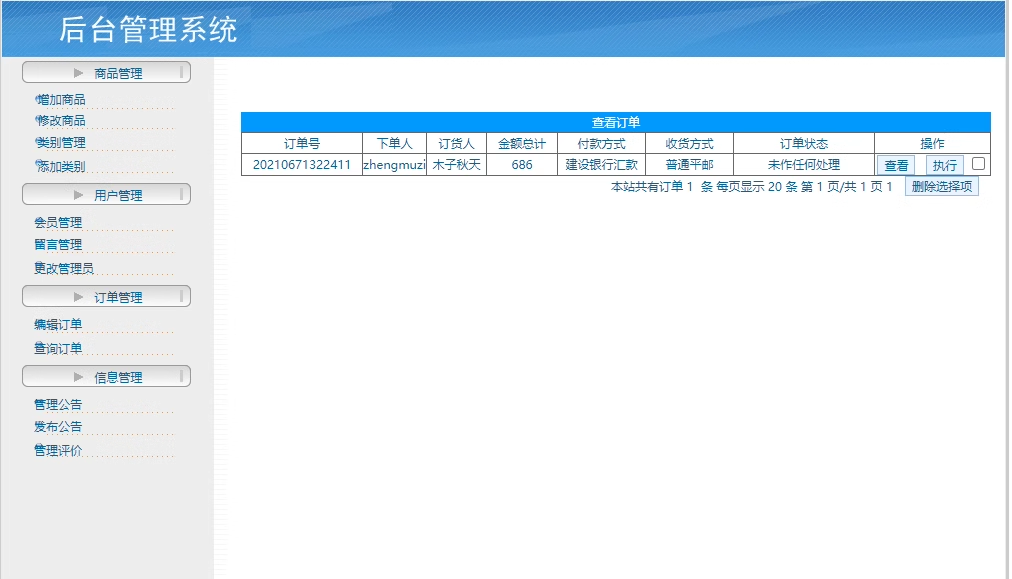Click the 查看订单 table title bar
Screen dimensions: 1012x579
tap(616, 122)
